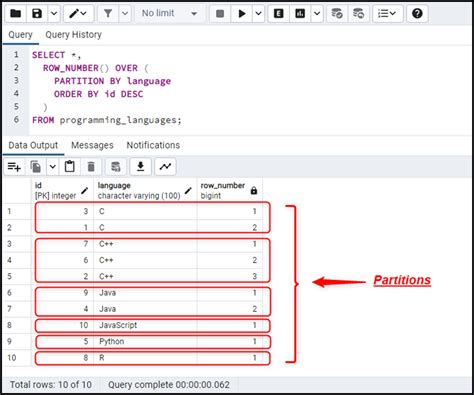474x395 pixels.
Task: Open the help question mark icon
Action: point(417,14)
